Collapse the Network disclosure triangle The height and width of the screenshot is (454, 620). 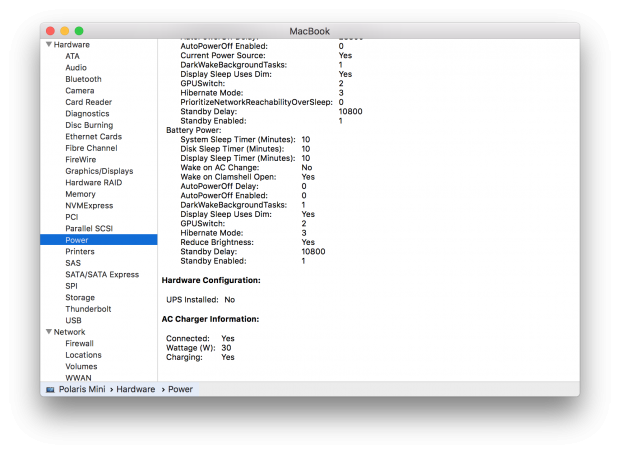click(x=49, y=331)
